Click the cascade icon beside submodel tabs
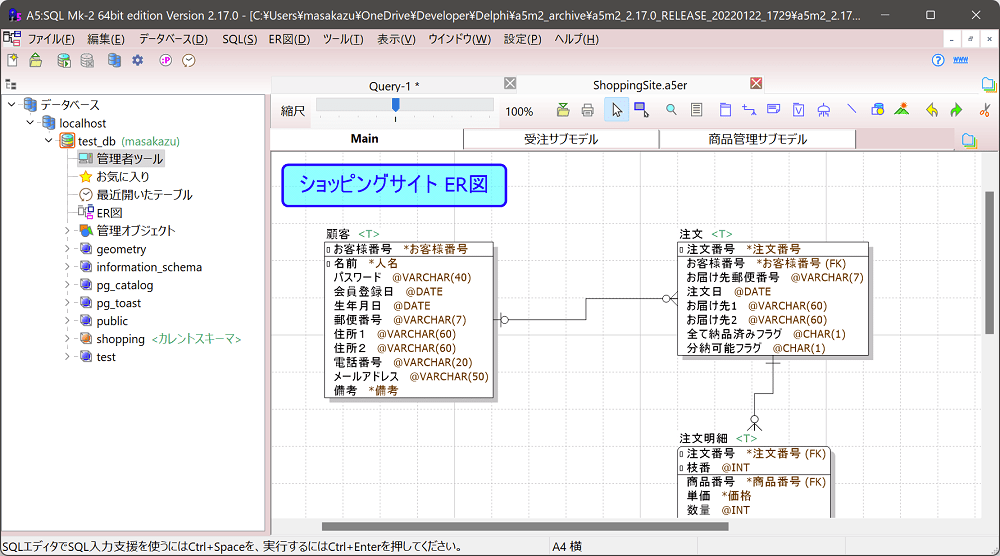The image size is (1000, 556). click(x=969, y=140)
